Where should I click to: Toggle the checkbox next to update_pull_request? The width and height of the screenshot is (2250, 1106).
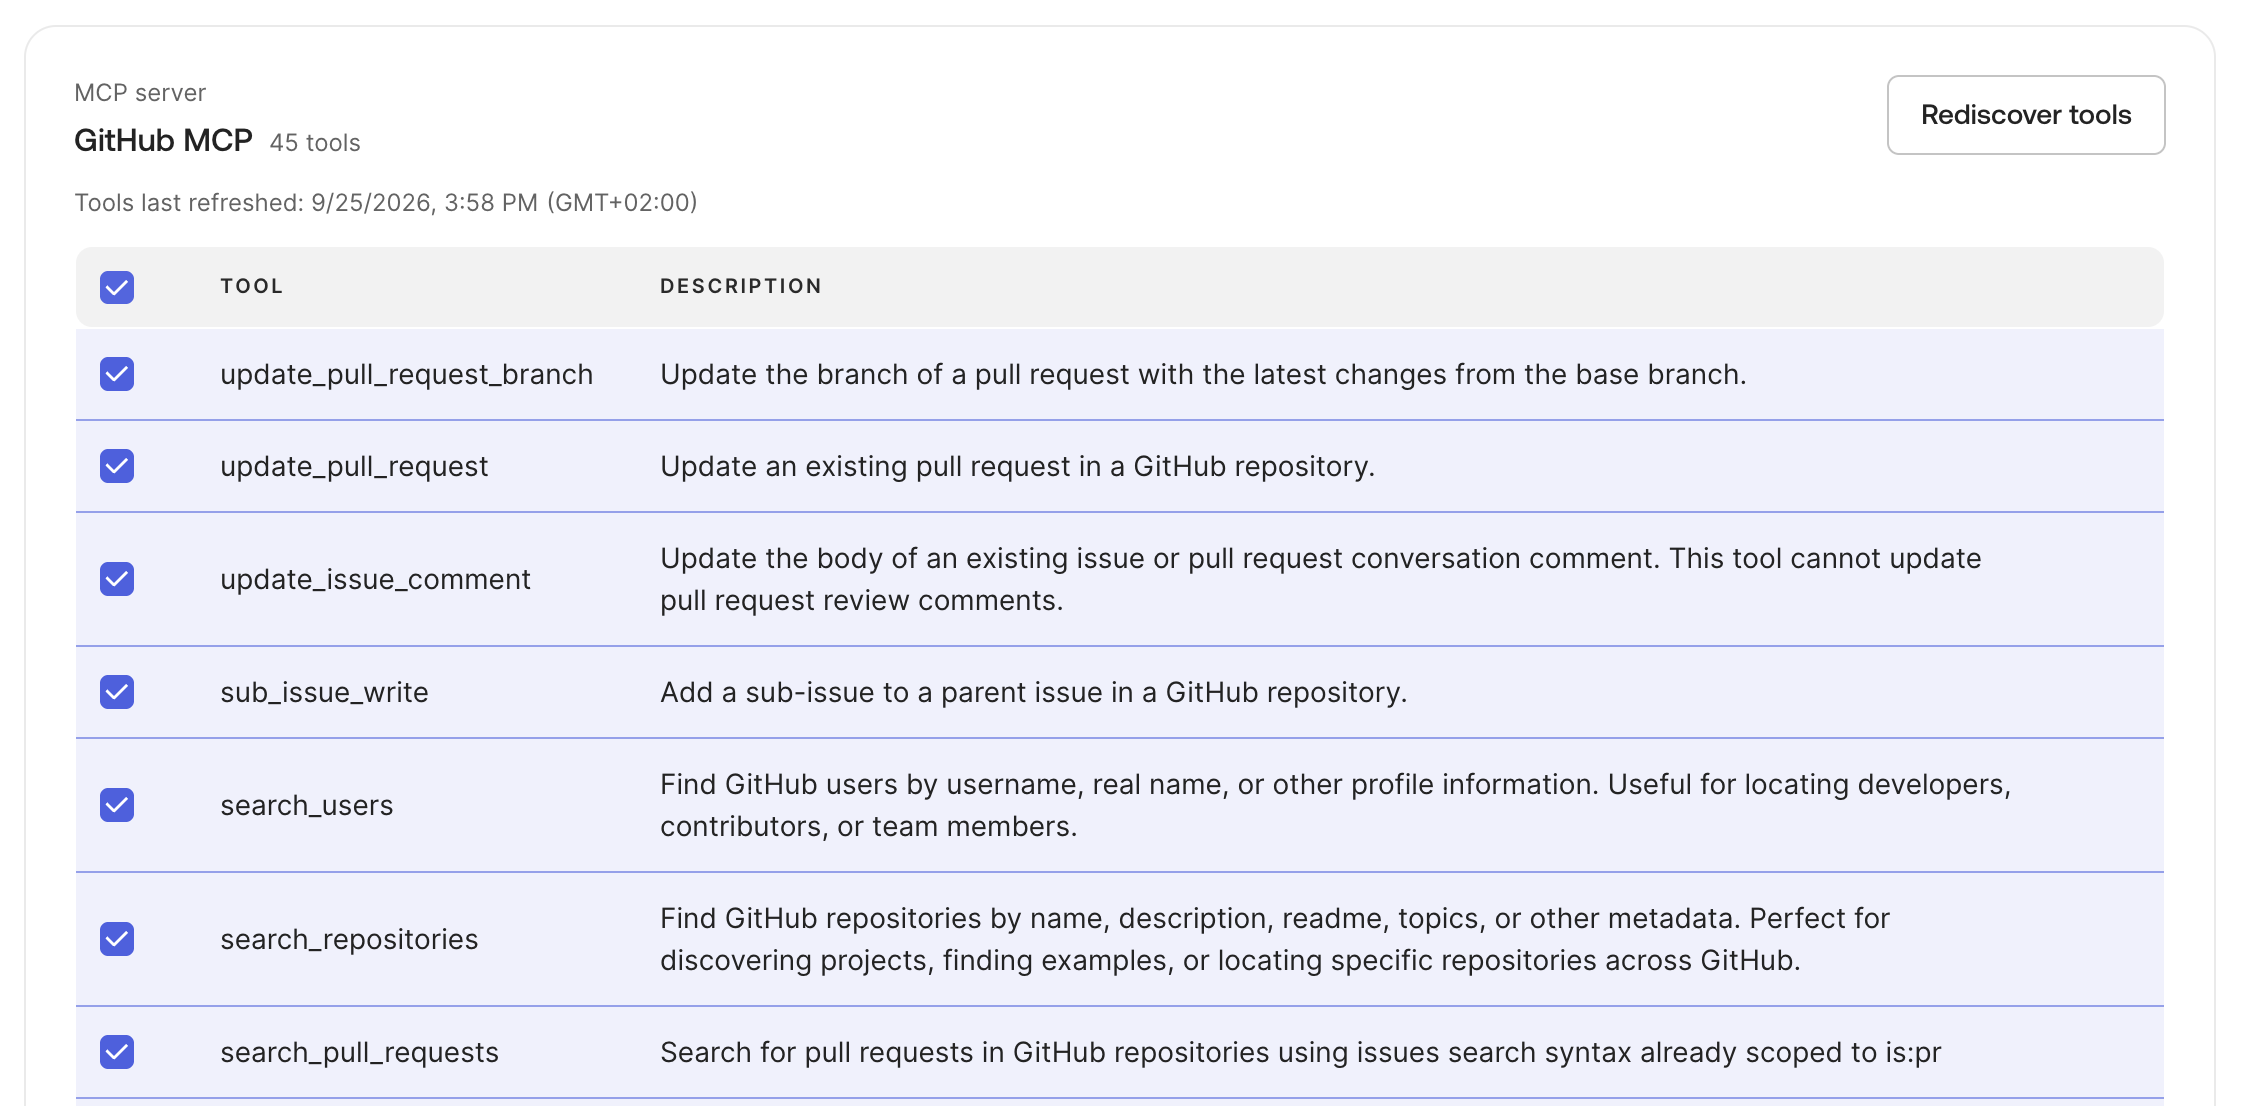117,466
